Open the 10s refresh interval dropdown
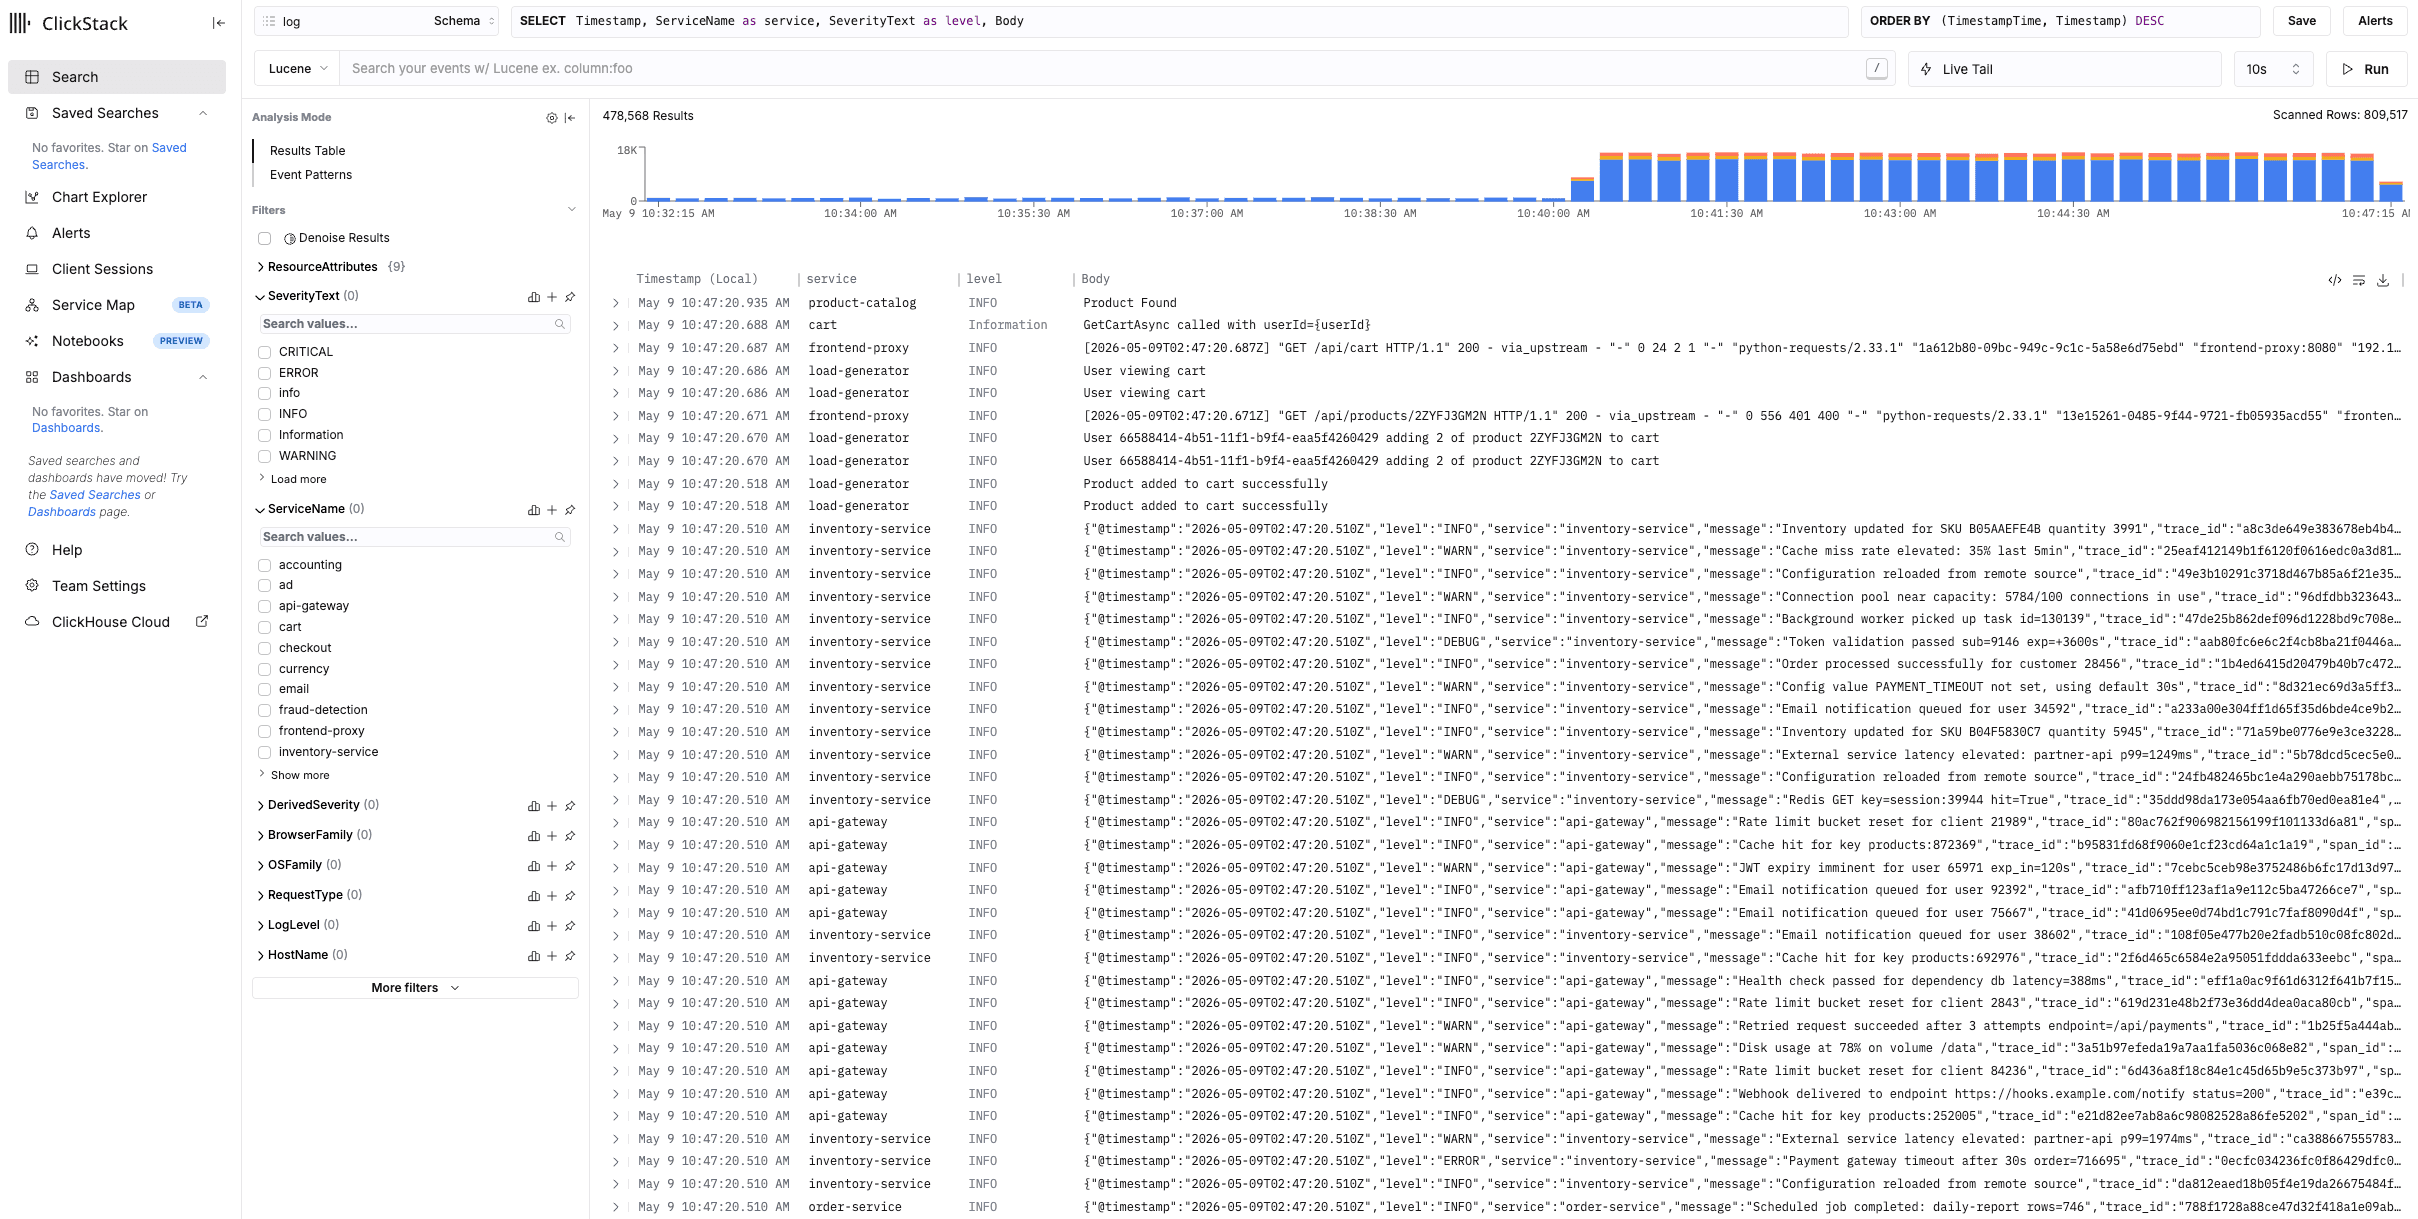Screen dimensions: 2418x1219 pos(2273,69)
